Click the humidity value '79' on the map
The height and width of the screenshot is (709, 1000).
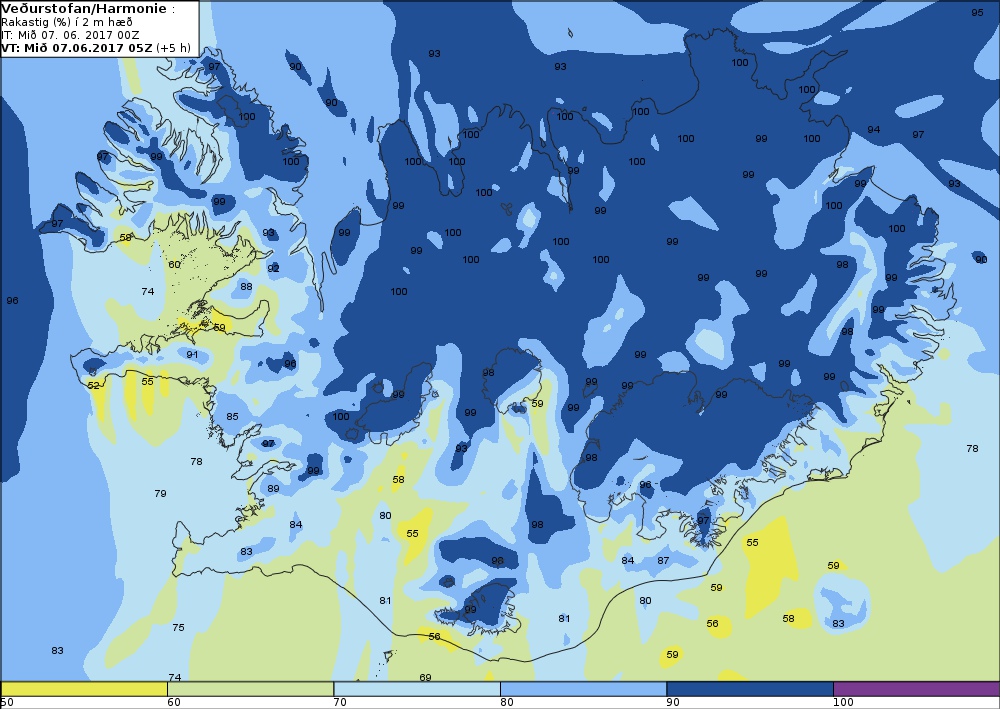161,493
